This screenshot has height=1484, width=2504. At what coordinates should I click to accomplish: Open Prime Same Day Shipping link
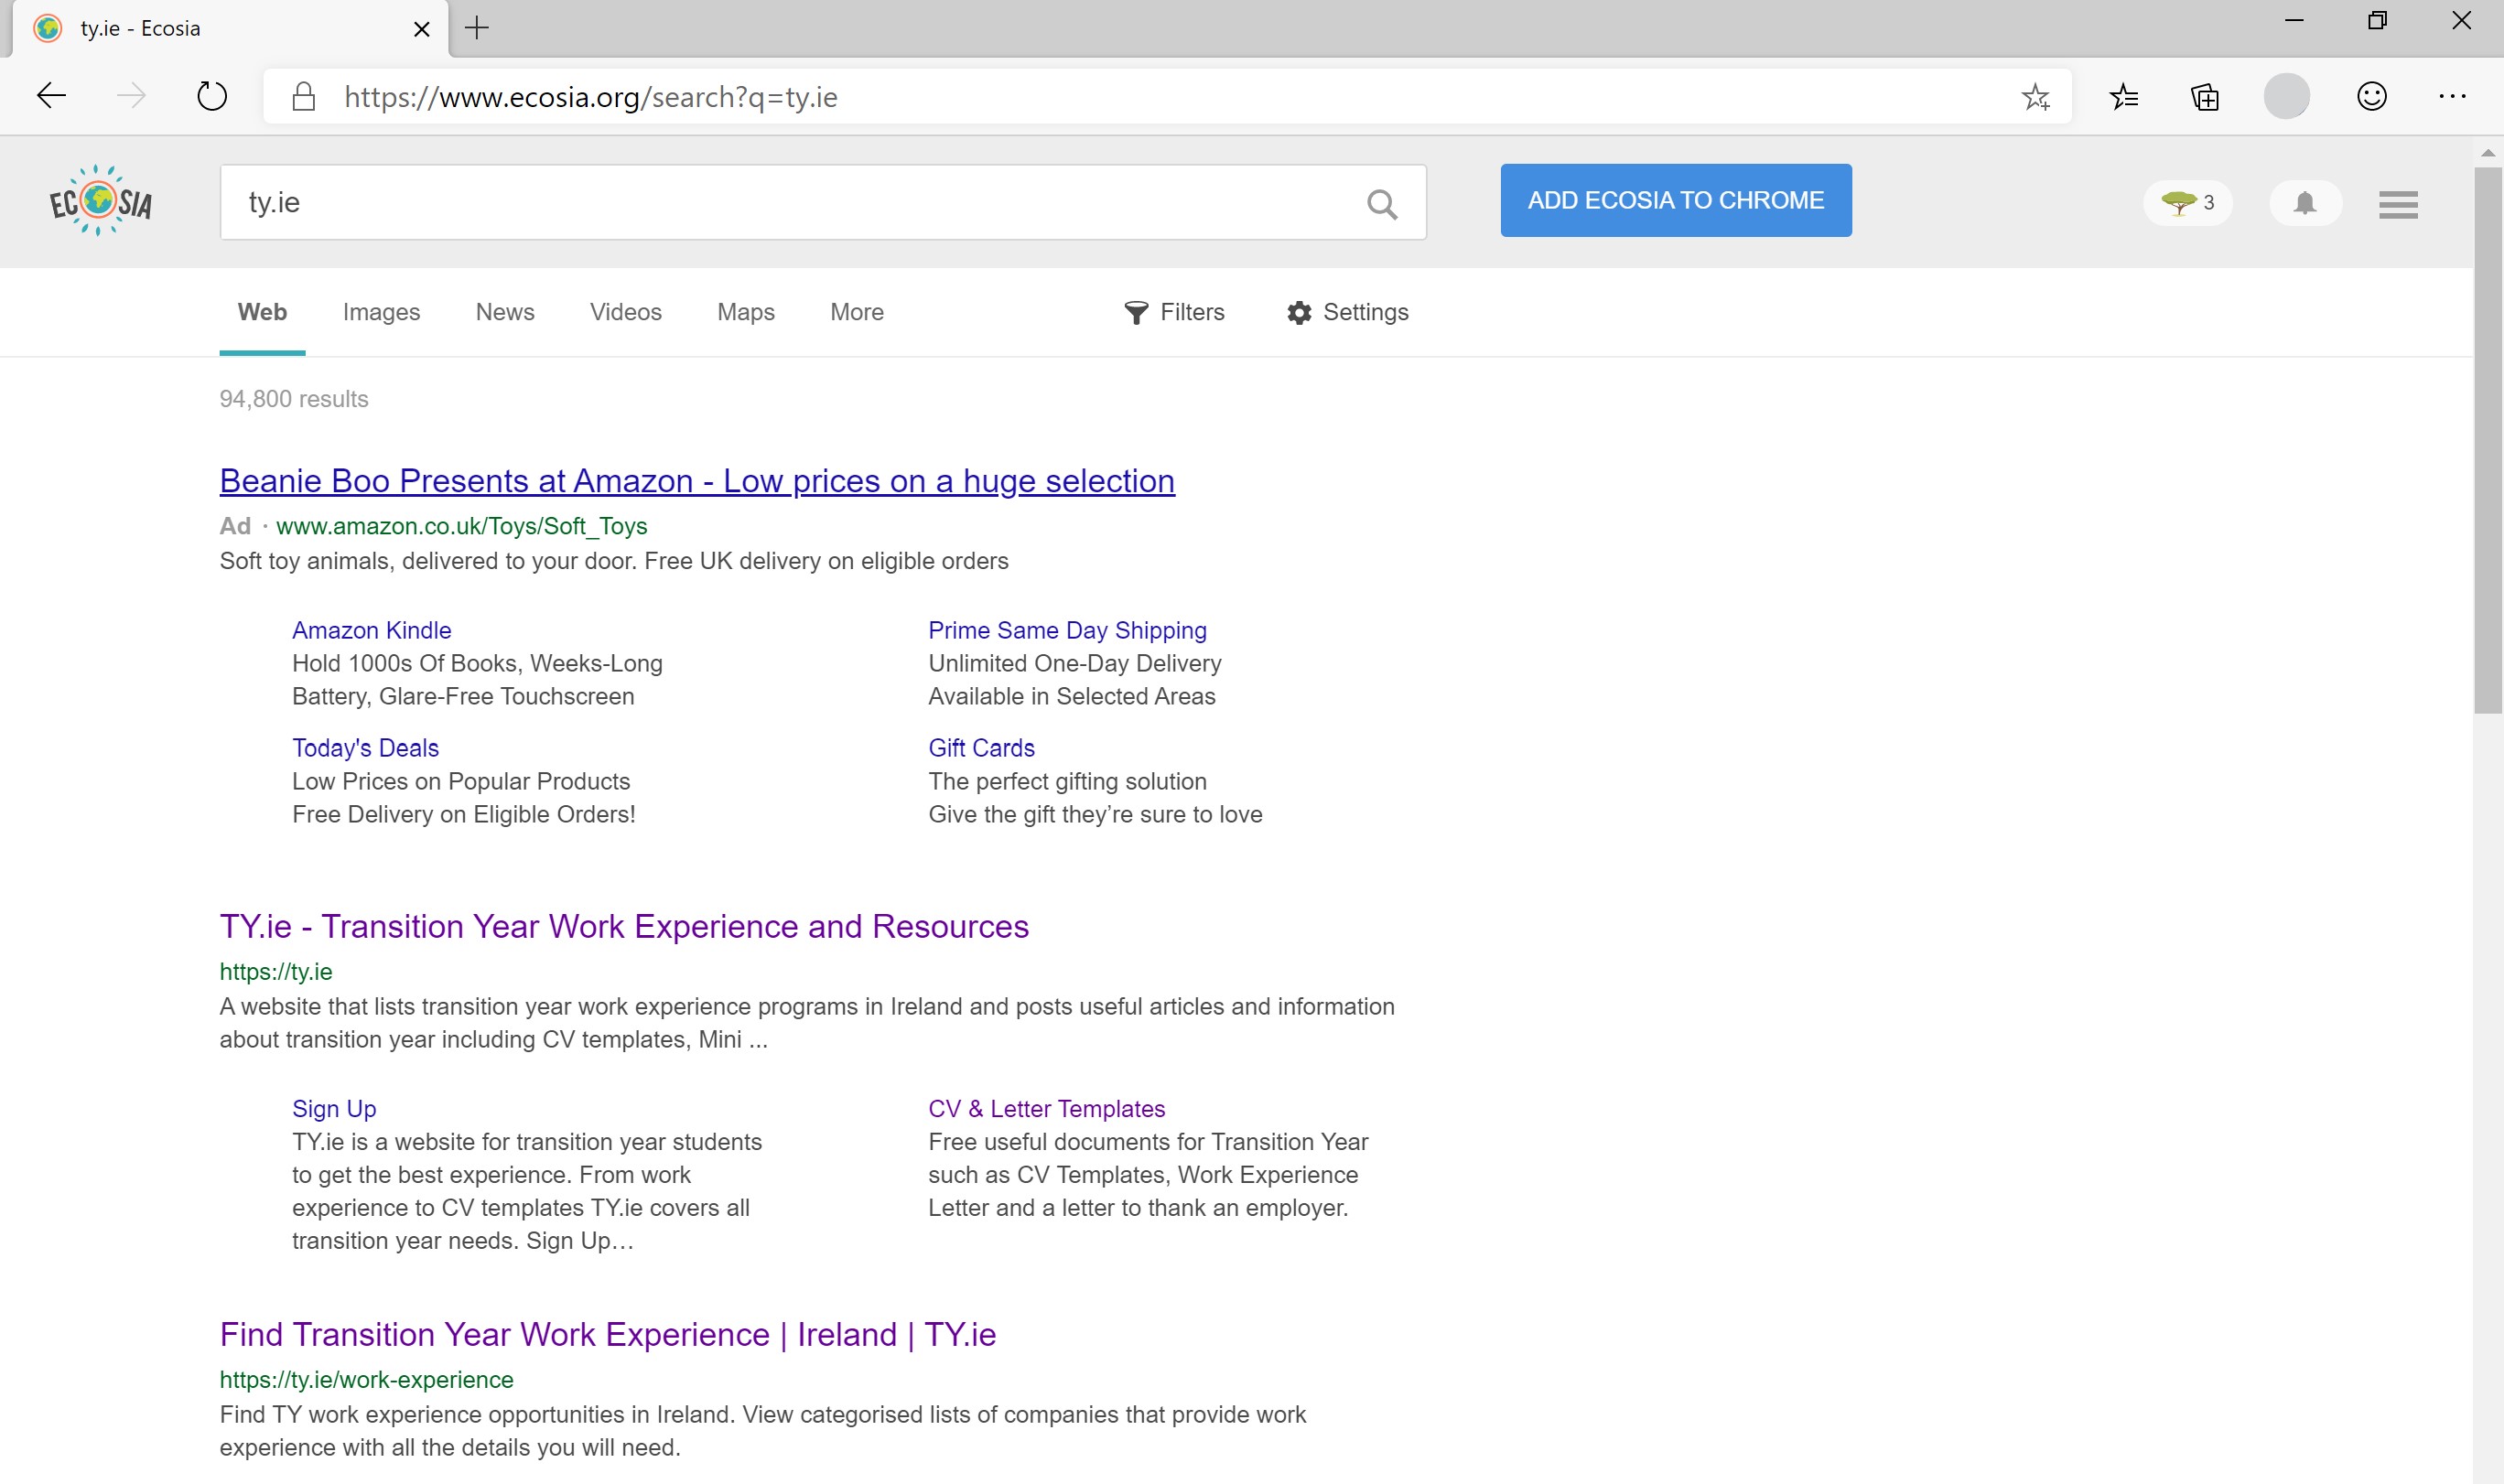(x=1067, y=630)
